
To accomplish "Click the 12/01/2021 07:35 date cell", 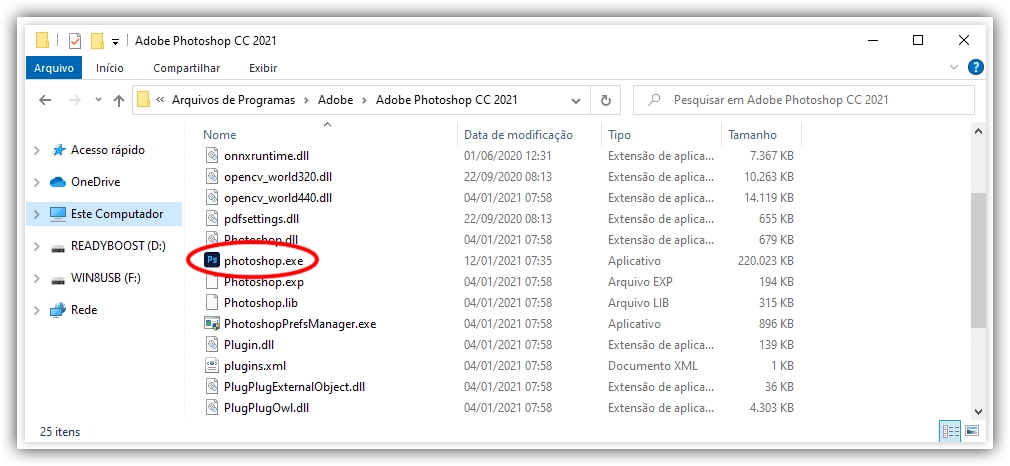I will 508,260.
